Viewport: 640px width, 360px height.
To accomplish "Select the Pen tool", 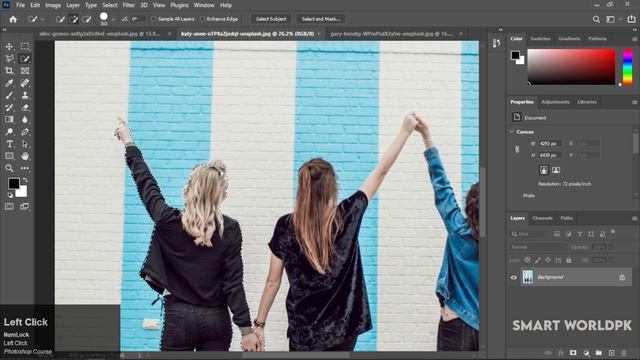I will pos(25,132).
